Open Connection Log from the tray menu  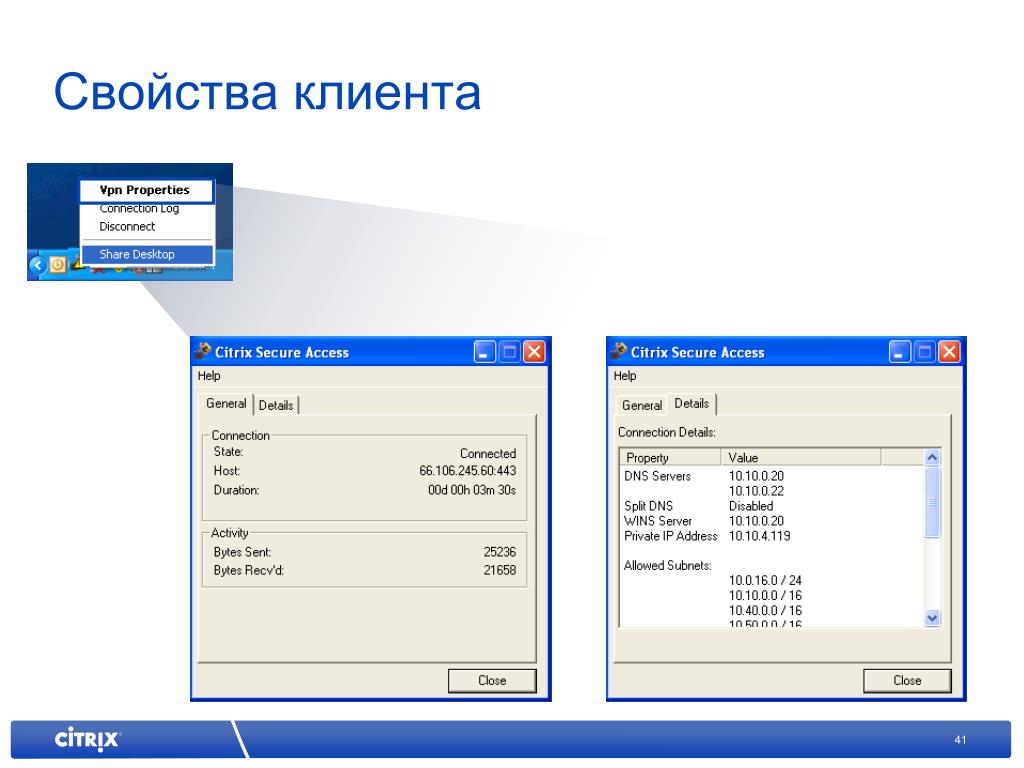pos(139,208)
